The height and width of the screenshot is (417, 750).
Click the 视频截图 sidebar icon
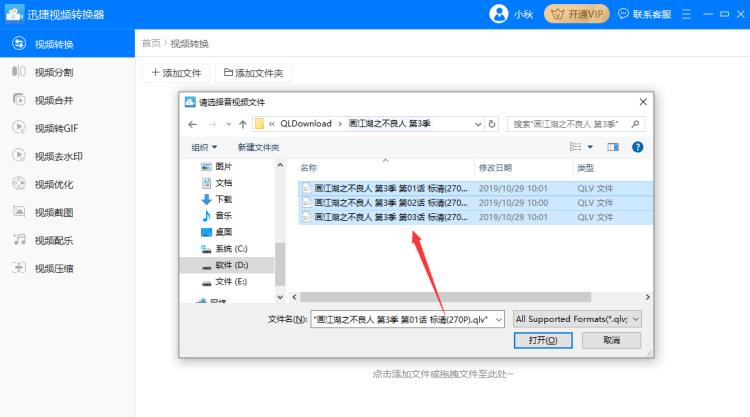[x=19, y=212]
